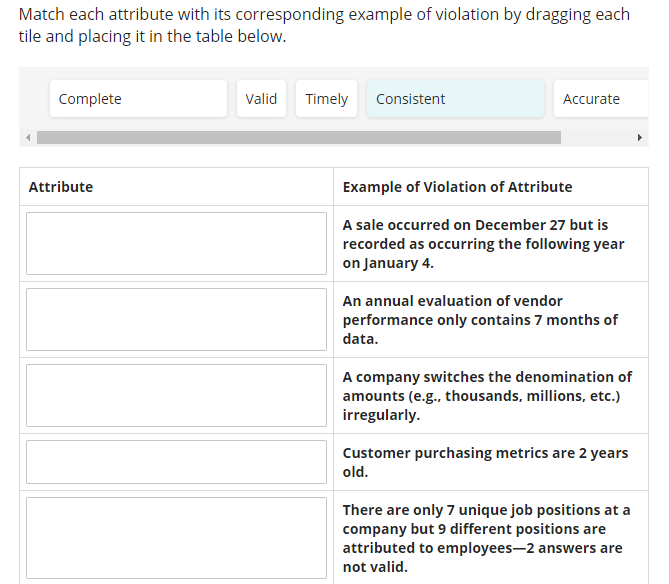The height and width of the screenshot is (584, 669).
Task: Click the scroll right arrow of tile list
Action: coord(640,137)
